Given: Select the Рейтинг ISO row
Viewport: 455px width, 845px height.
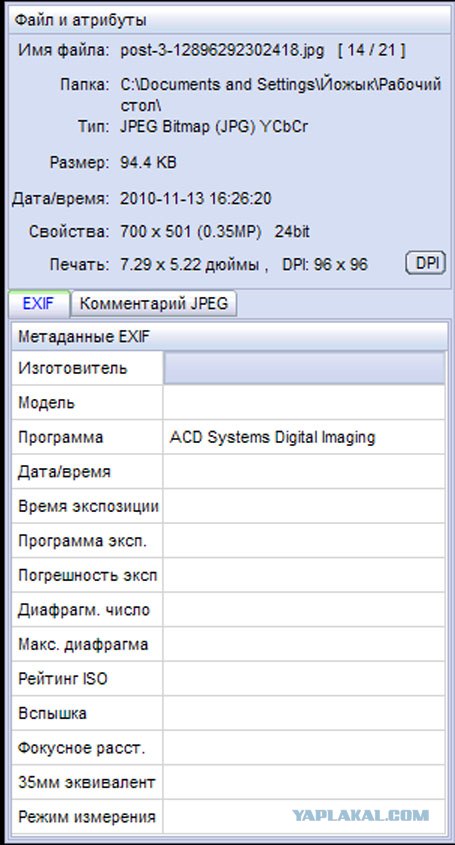Looking at the screenshot, I should (229, 678).
